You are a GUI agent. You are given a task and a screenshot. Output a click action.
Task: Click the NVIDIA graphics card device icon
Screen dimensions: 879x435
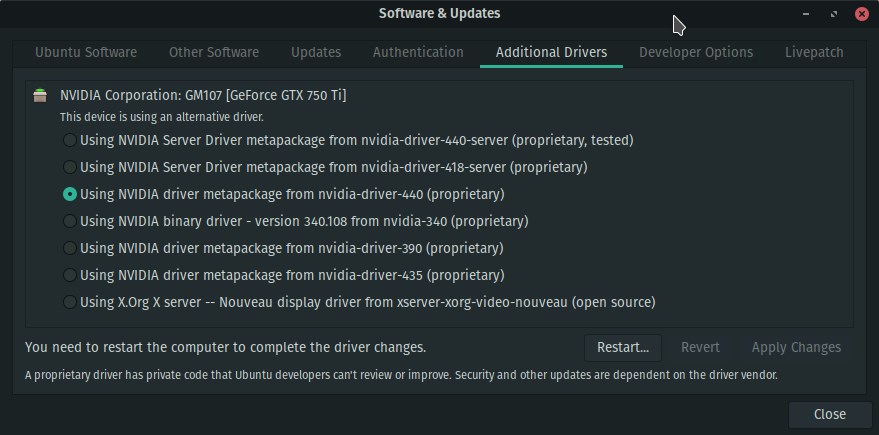coord(40,96)
